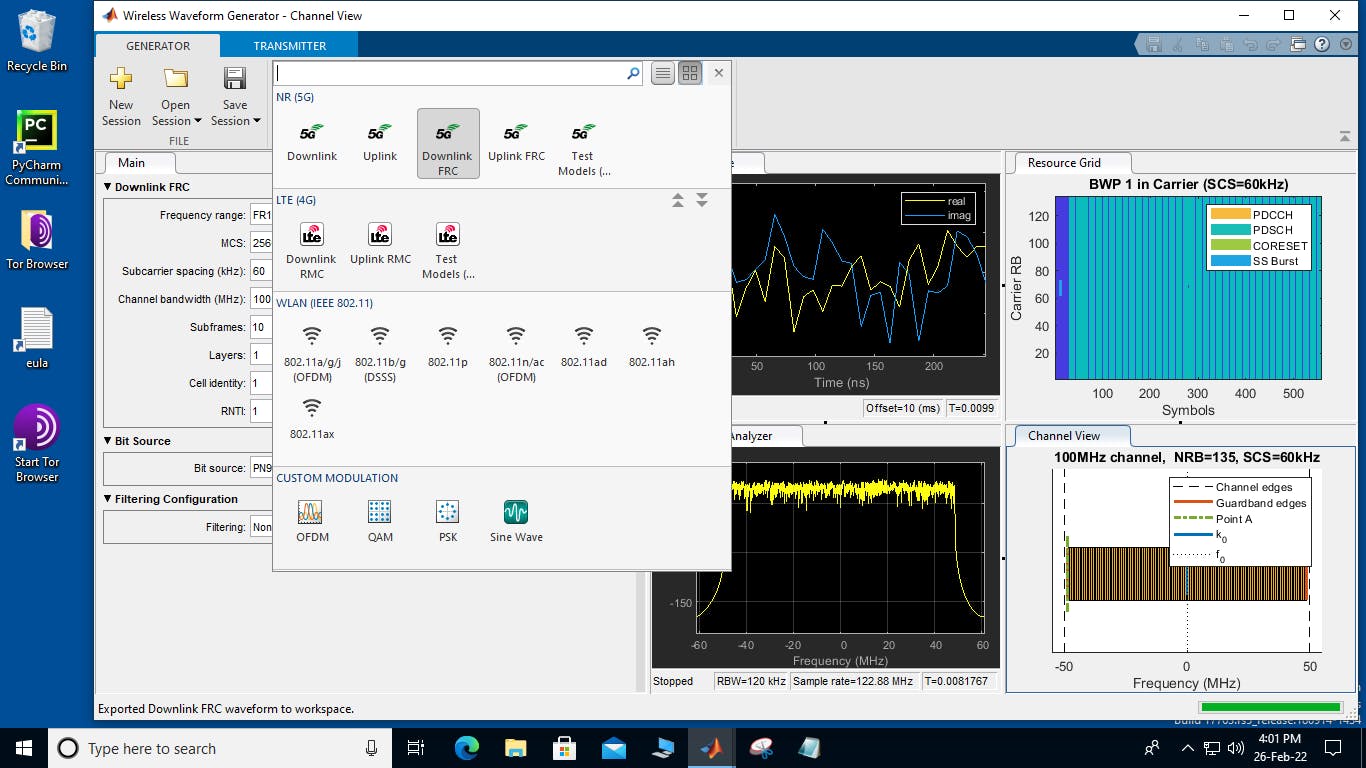1366x768 pixels.
Task: Click the Subframes value field
Action: click(x=261, y=327)
